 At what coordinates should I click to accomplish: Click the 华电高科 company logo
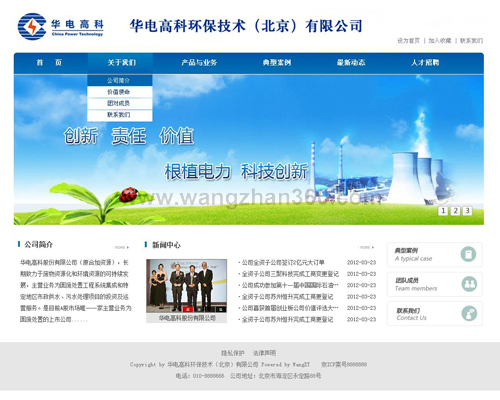tap(61, 27)
